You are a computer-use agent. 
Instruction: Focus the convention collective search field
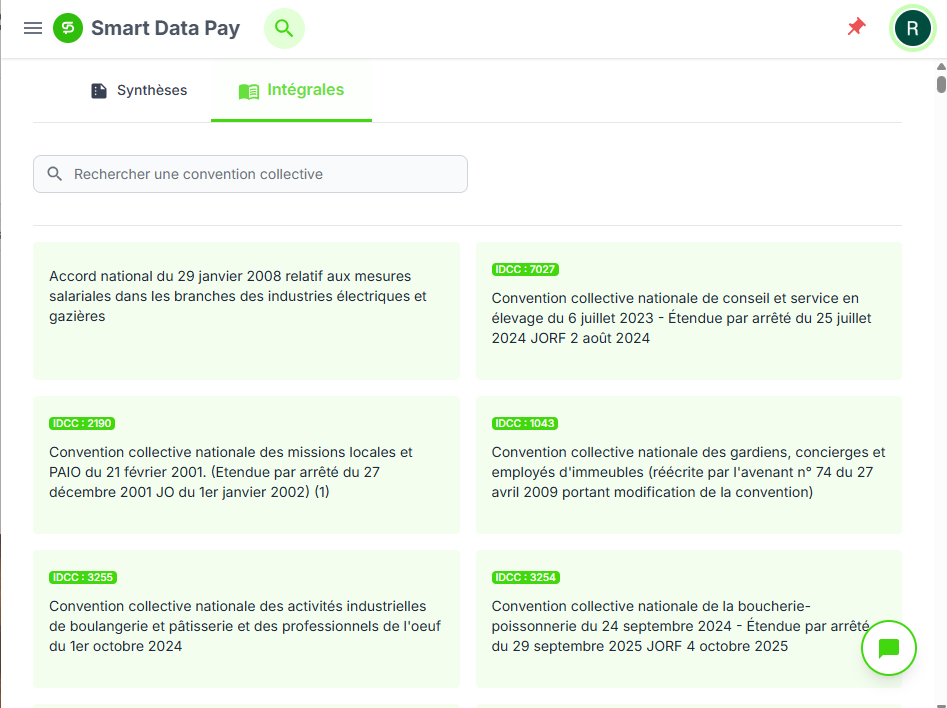coord(262,174)
